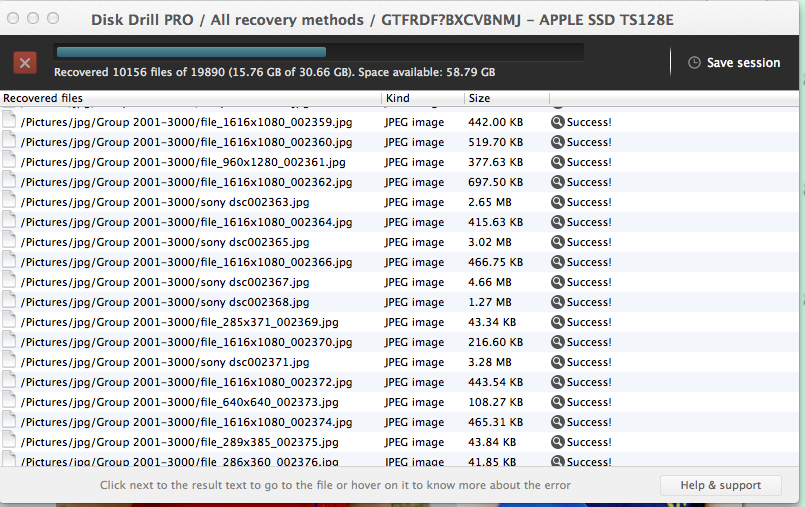The width and height of the screenshot is (805, 507).
Task: Reveal file_640x640_002373.jpg via its magnifier icon
Action: point(558,402)
